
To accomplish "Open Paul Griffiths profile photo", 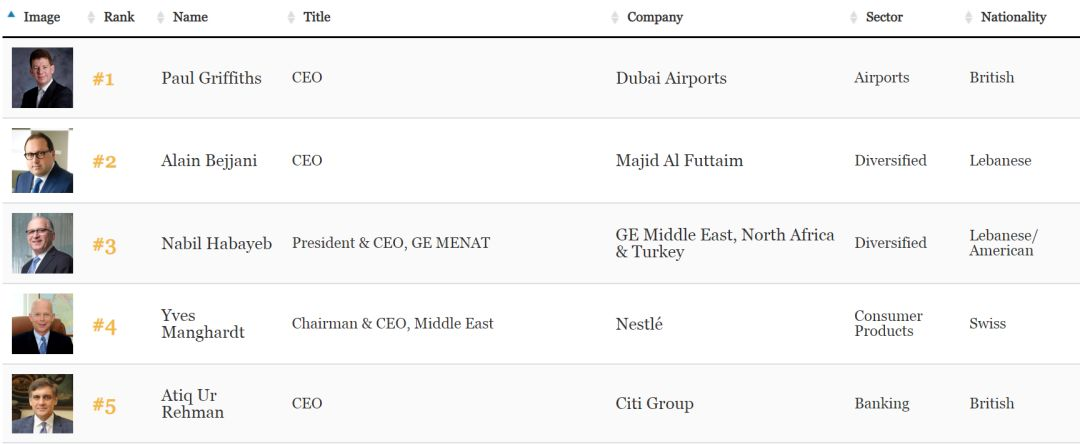I will coord(42,78).
